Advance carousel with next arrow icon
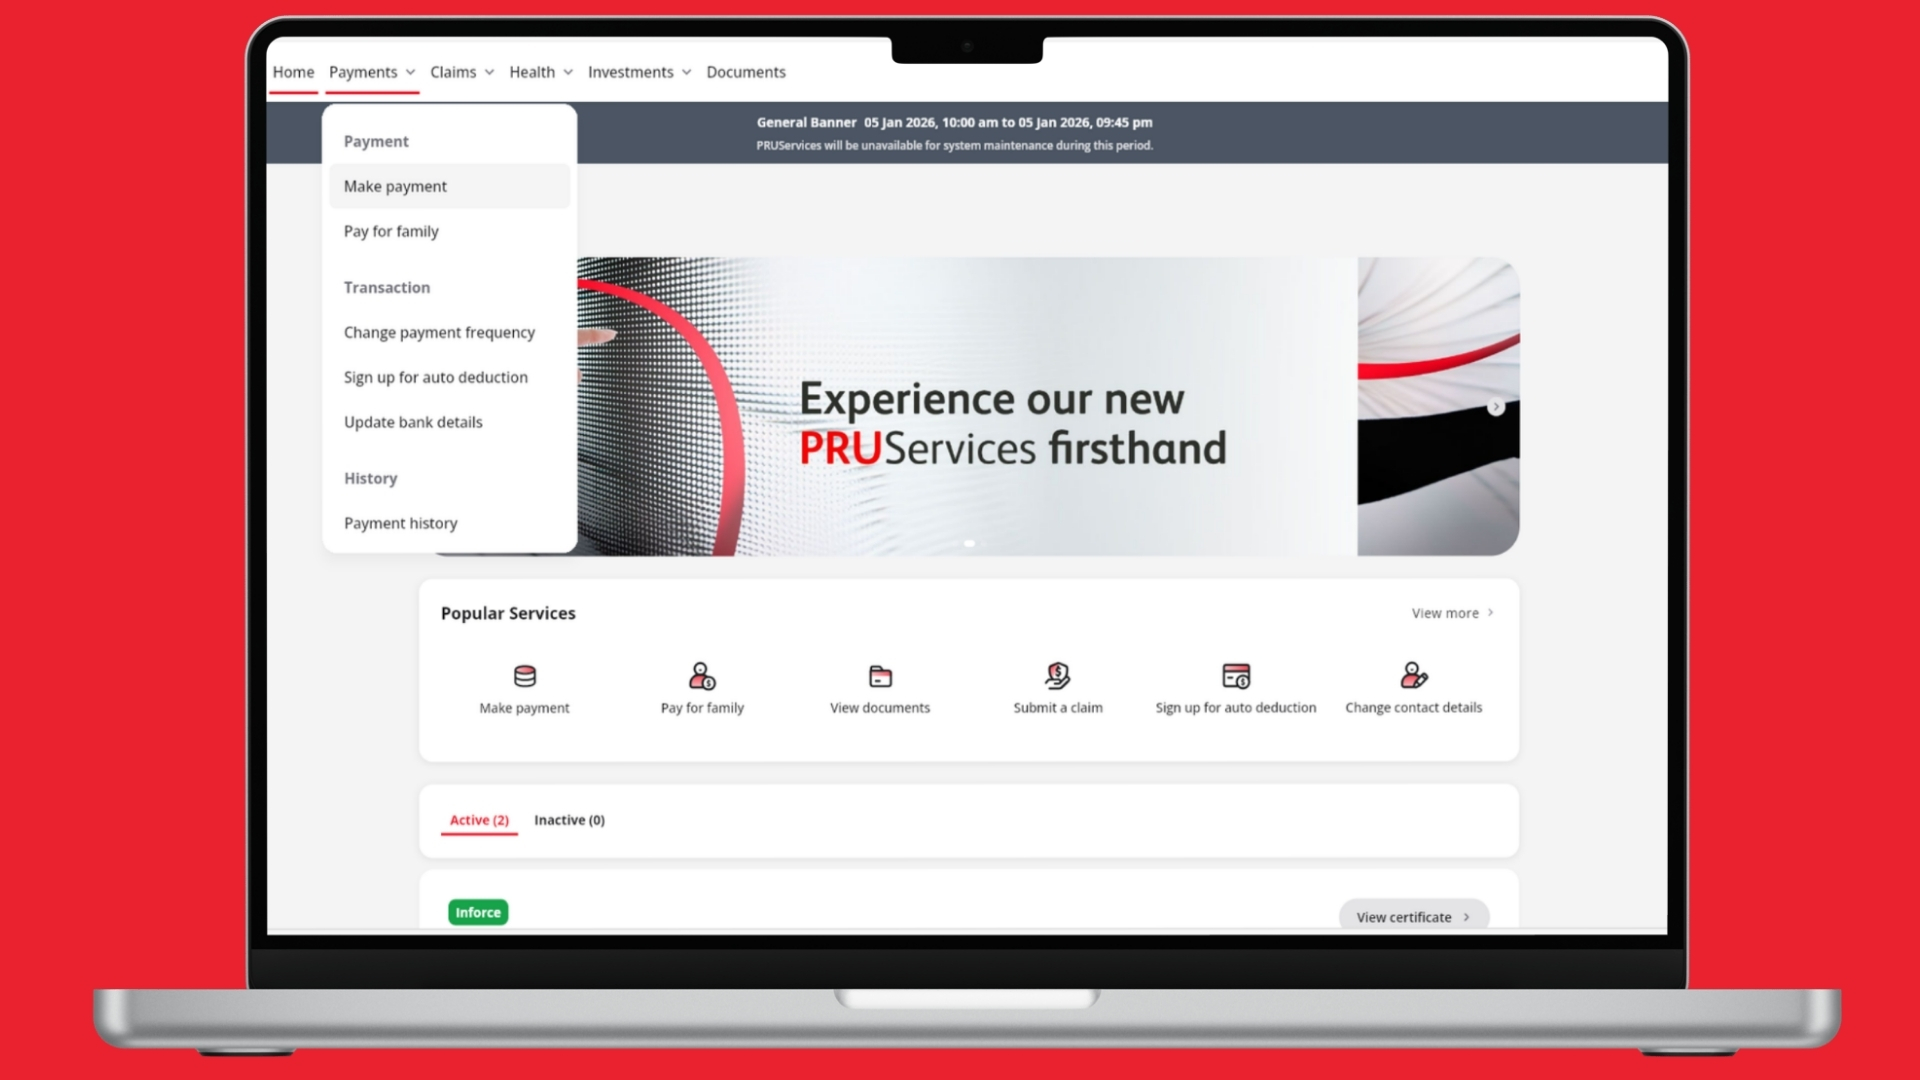This screenshot has width=1920, height=1080. (1496, 407)
